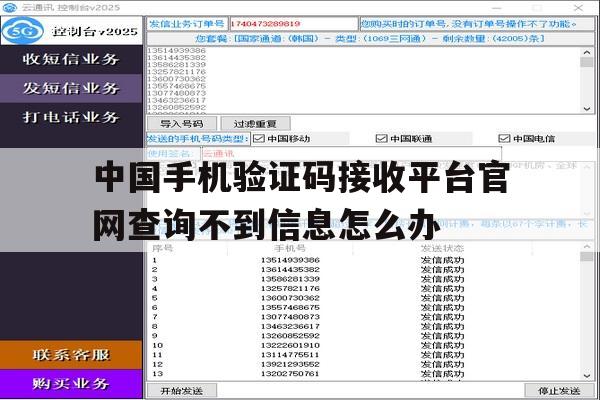This screenshot has width=600, height=400.
Task: Close the 云通讯 控制台 window
Action: 578,7
